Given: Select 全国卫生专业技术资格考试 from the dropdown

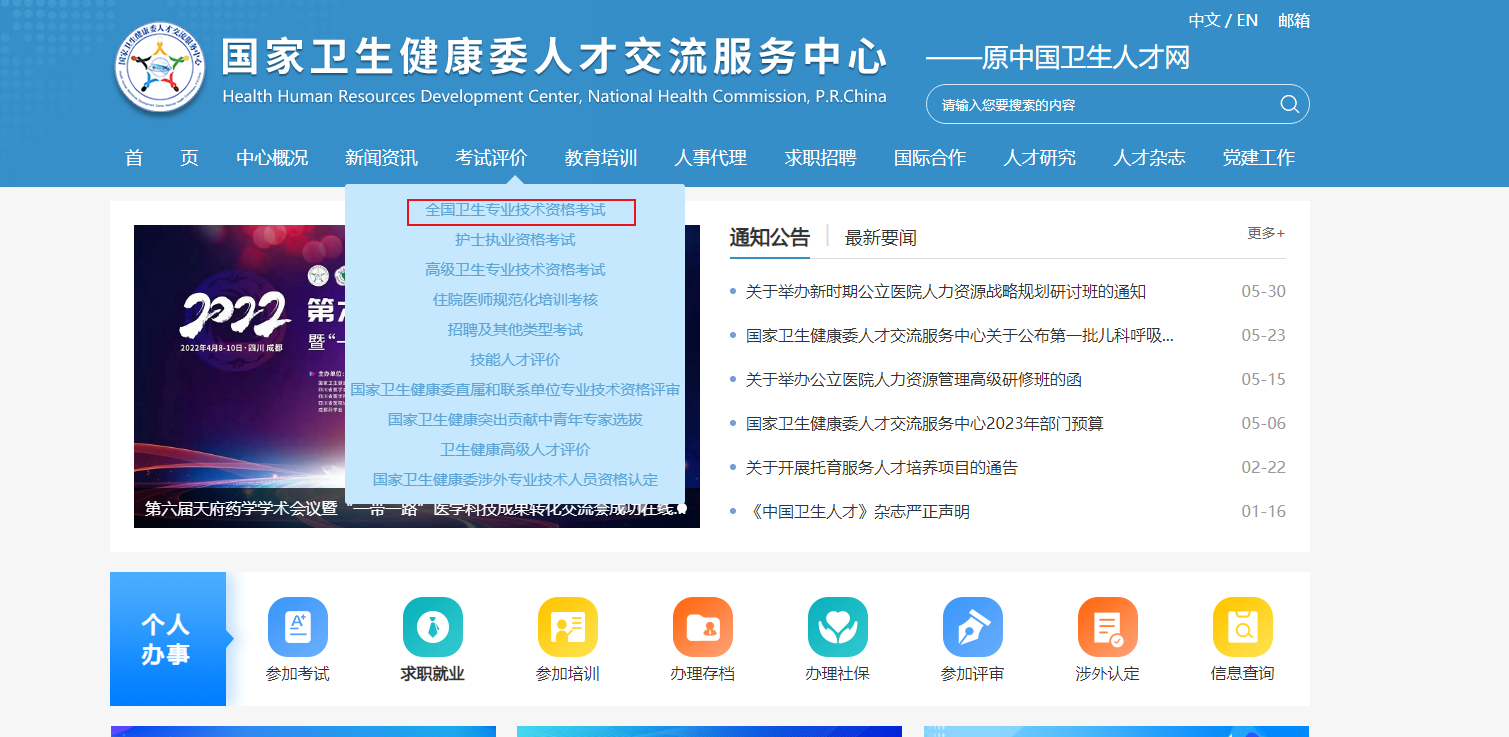Looking at the screenshot, I should click(x=515, y=210).
